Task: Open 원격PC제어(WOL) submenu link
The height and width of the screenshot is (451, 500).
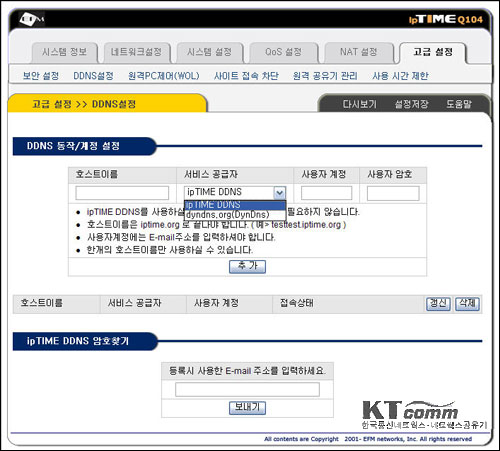Action: coord(164,76)
